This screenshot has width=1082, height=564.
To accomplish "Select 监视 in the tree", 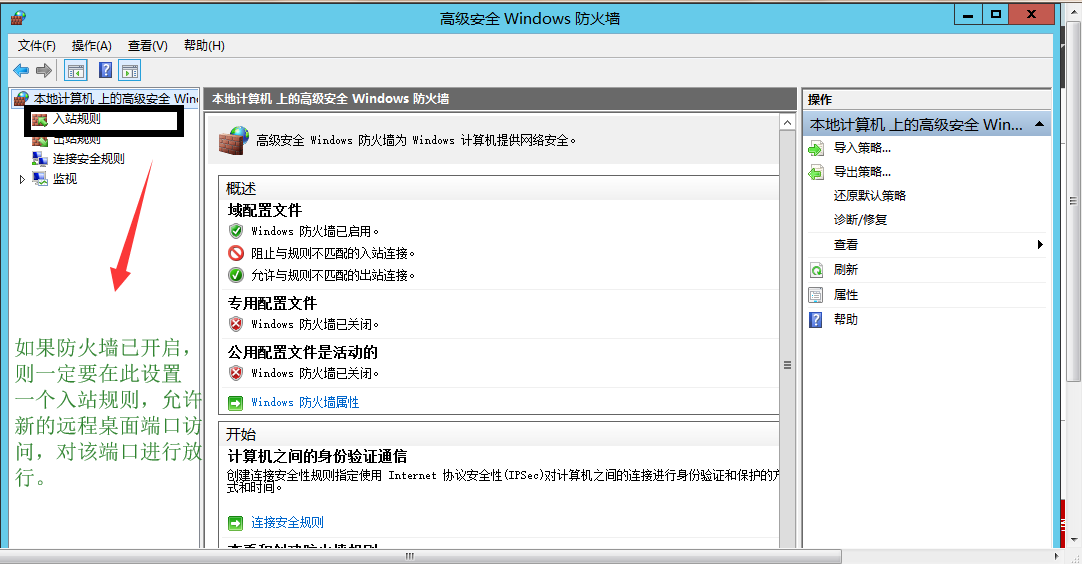I will click(65, 179).
